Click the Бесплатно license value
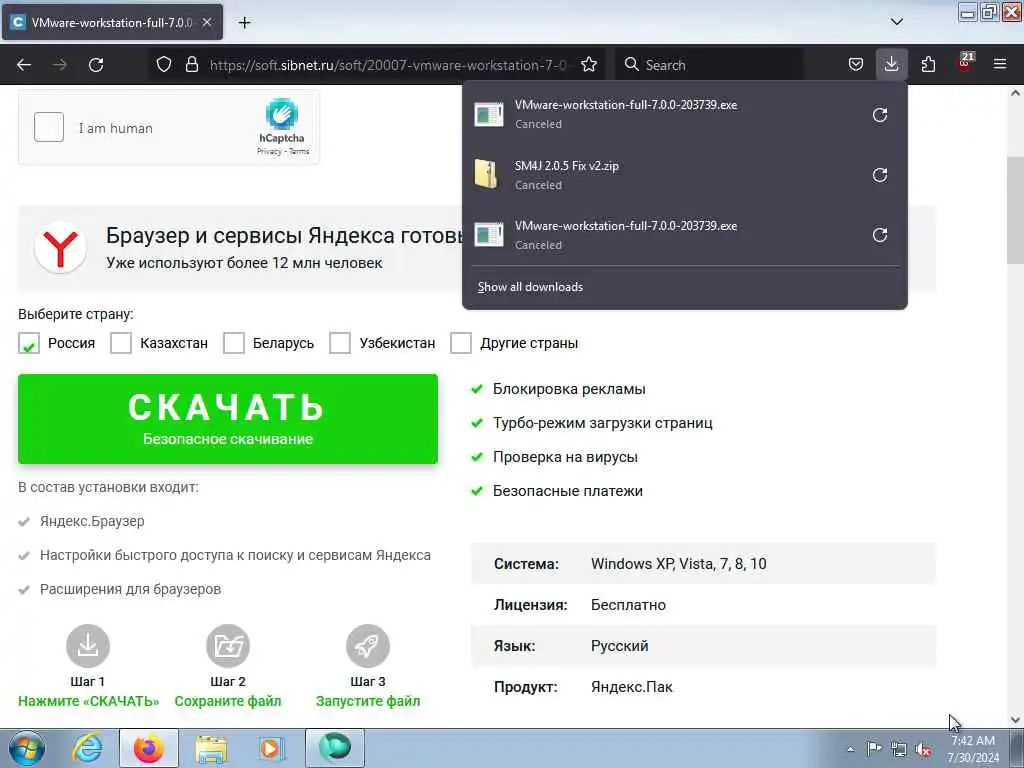1024x768 pixels. tap(628, 605)
